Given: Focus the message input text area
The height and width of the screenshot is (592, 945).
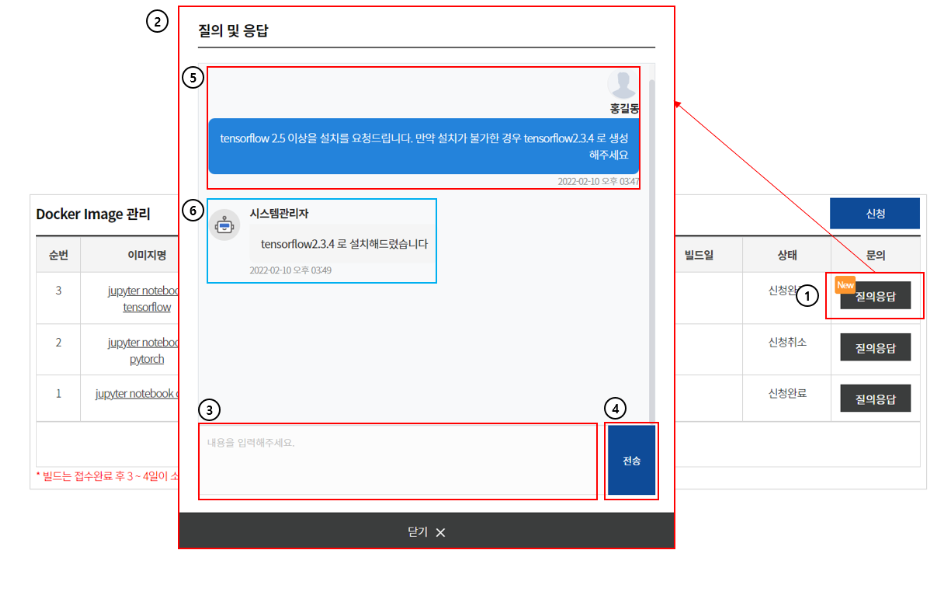Looking at the screenshot, I should pos(397,460).
